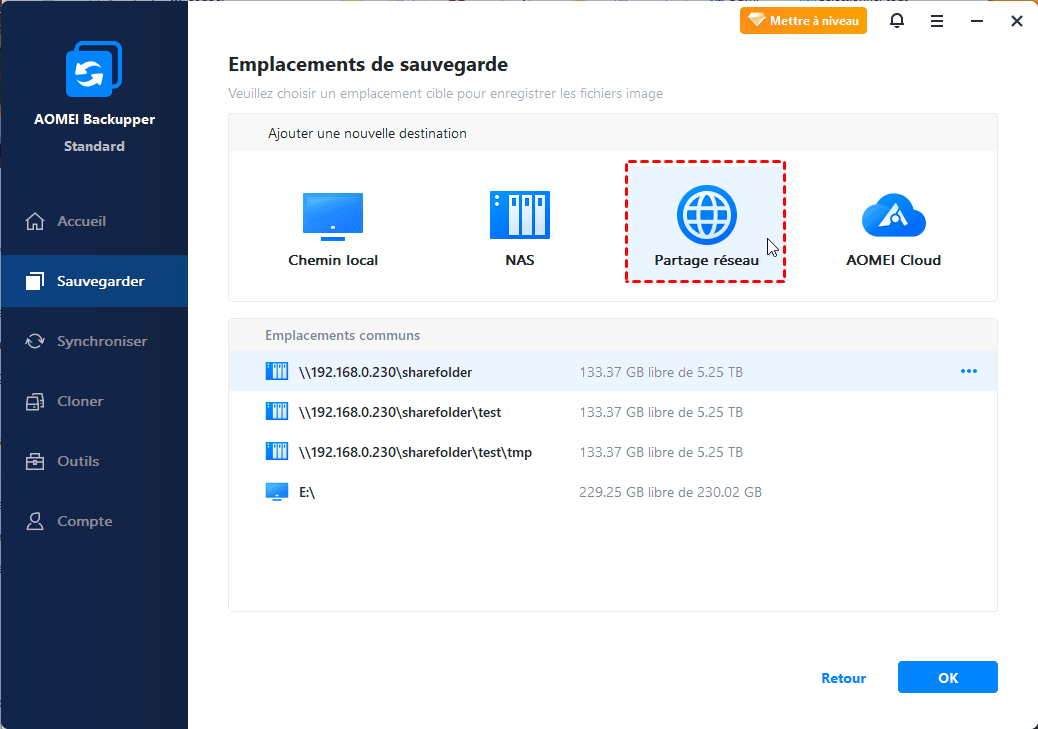Click the sync arrows icon next to Synchroniser

point(35,341)
